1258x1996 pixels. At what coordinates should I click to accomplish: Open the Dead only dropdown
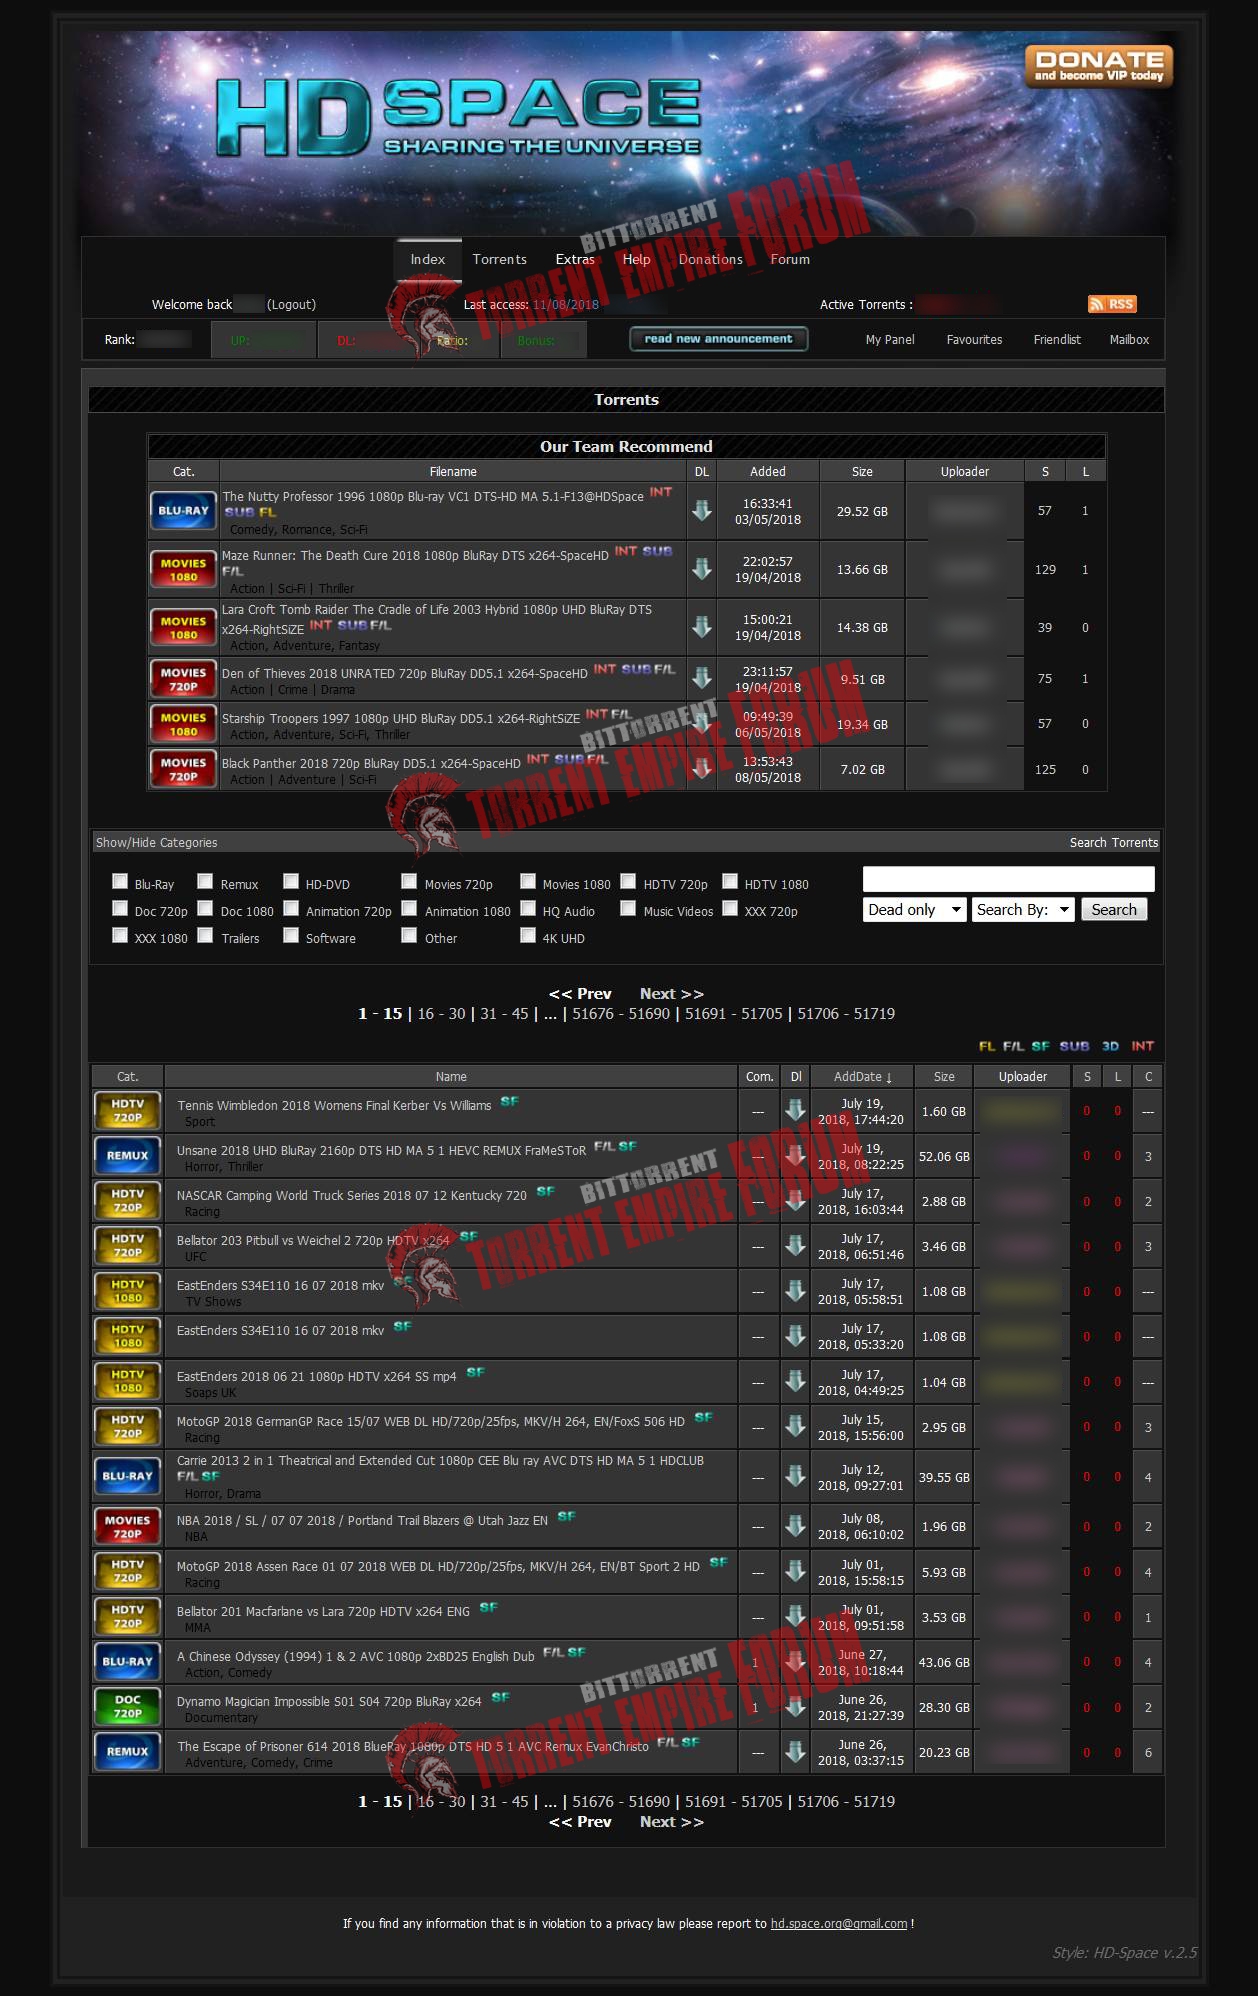[x=915, y=909]
